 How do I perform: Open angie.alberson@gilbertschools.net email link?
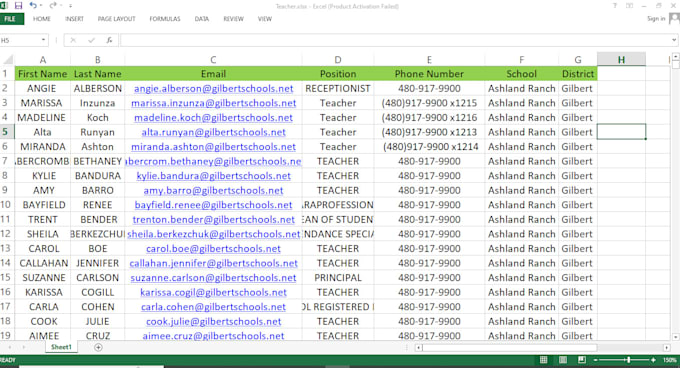tap(213, 89)
